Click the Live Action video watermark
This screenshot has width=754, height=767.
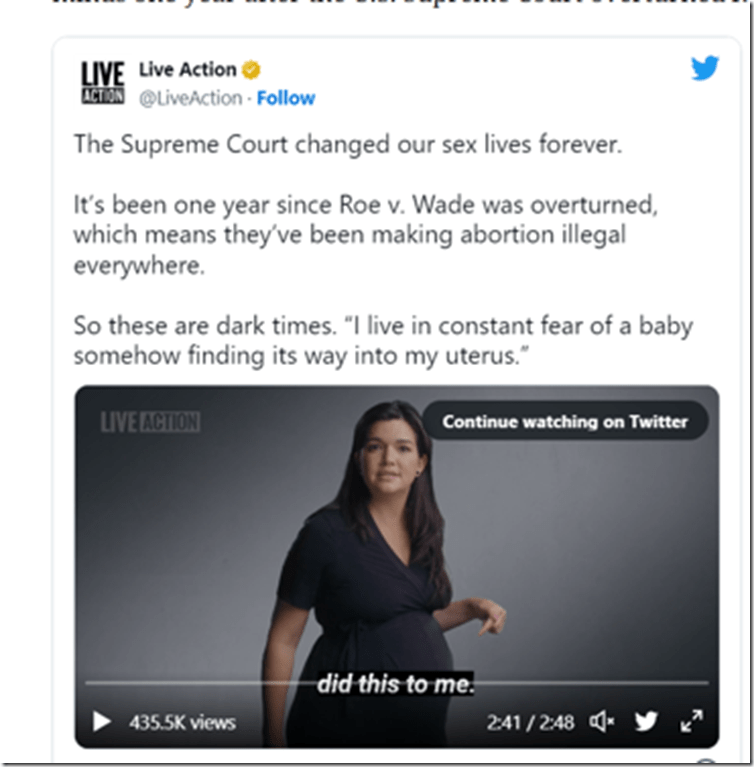click(150, 422)
